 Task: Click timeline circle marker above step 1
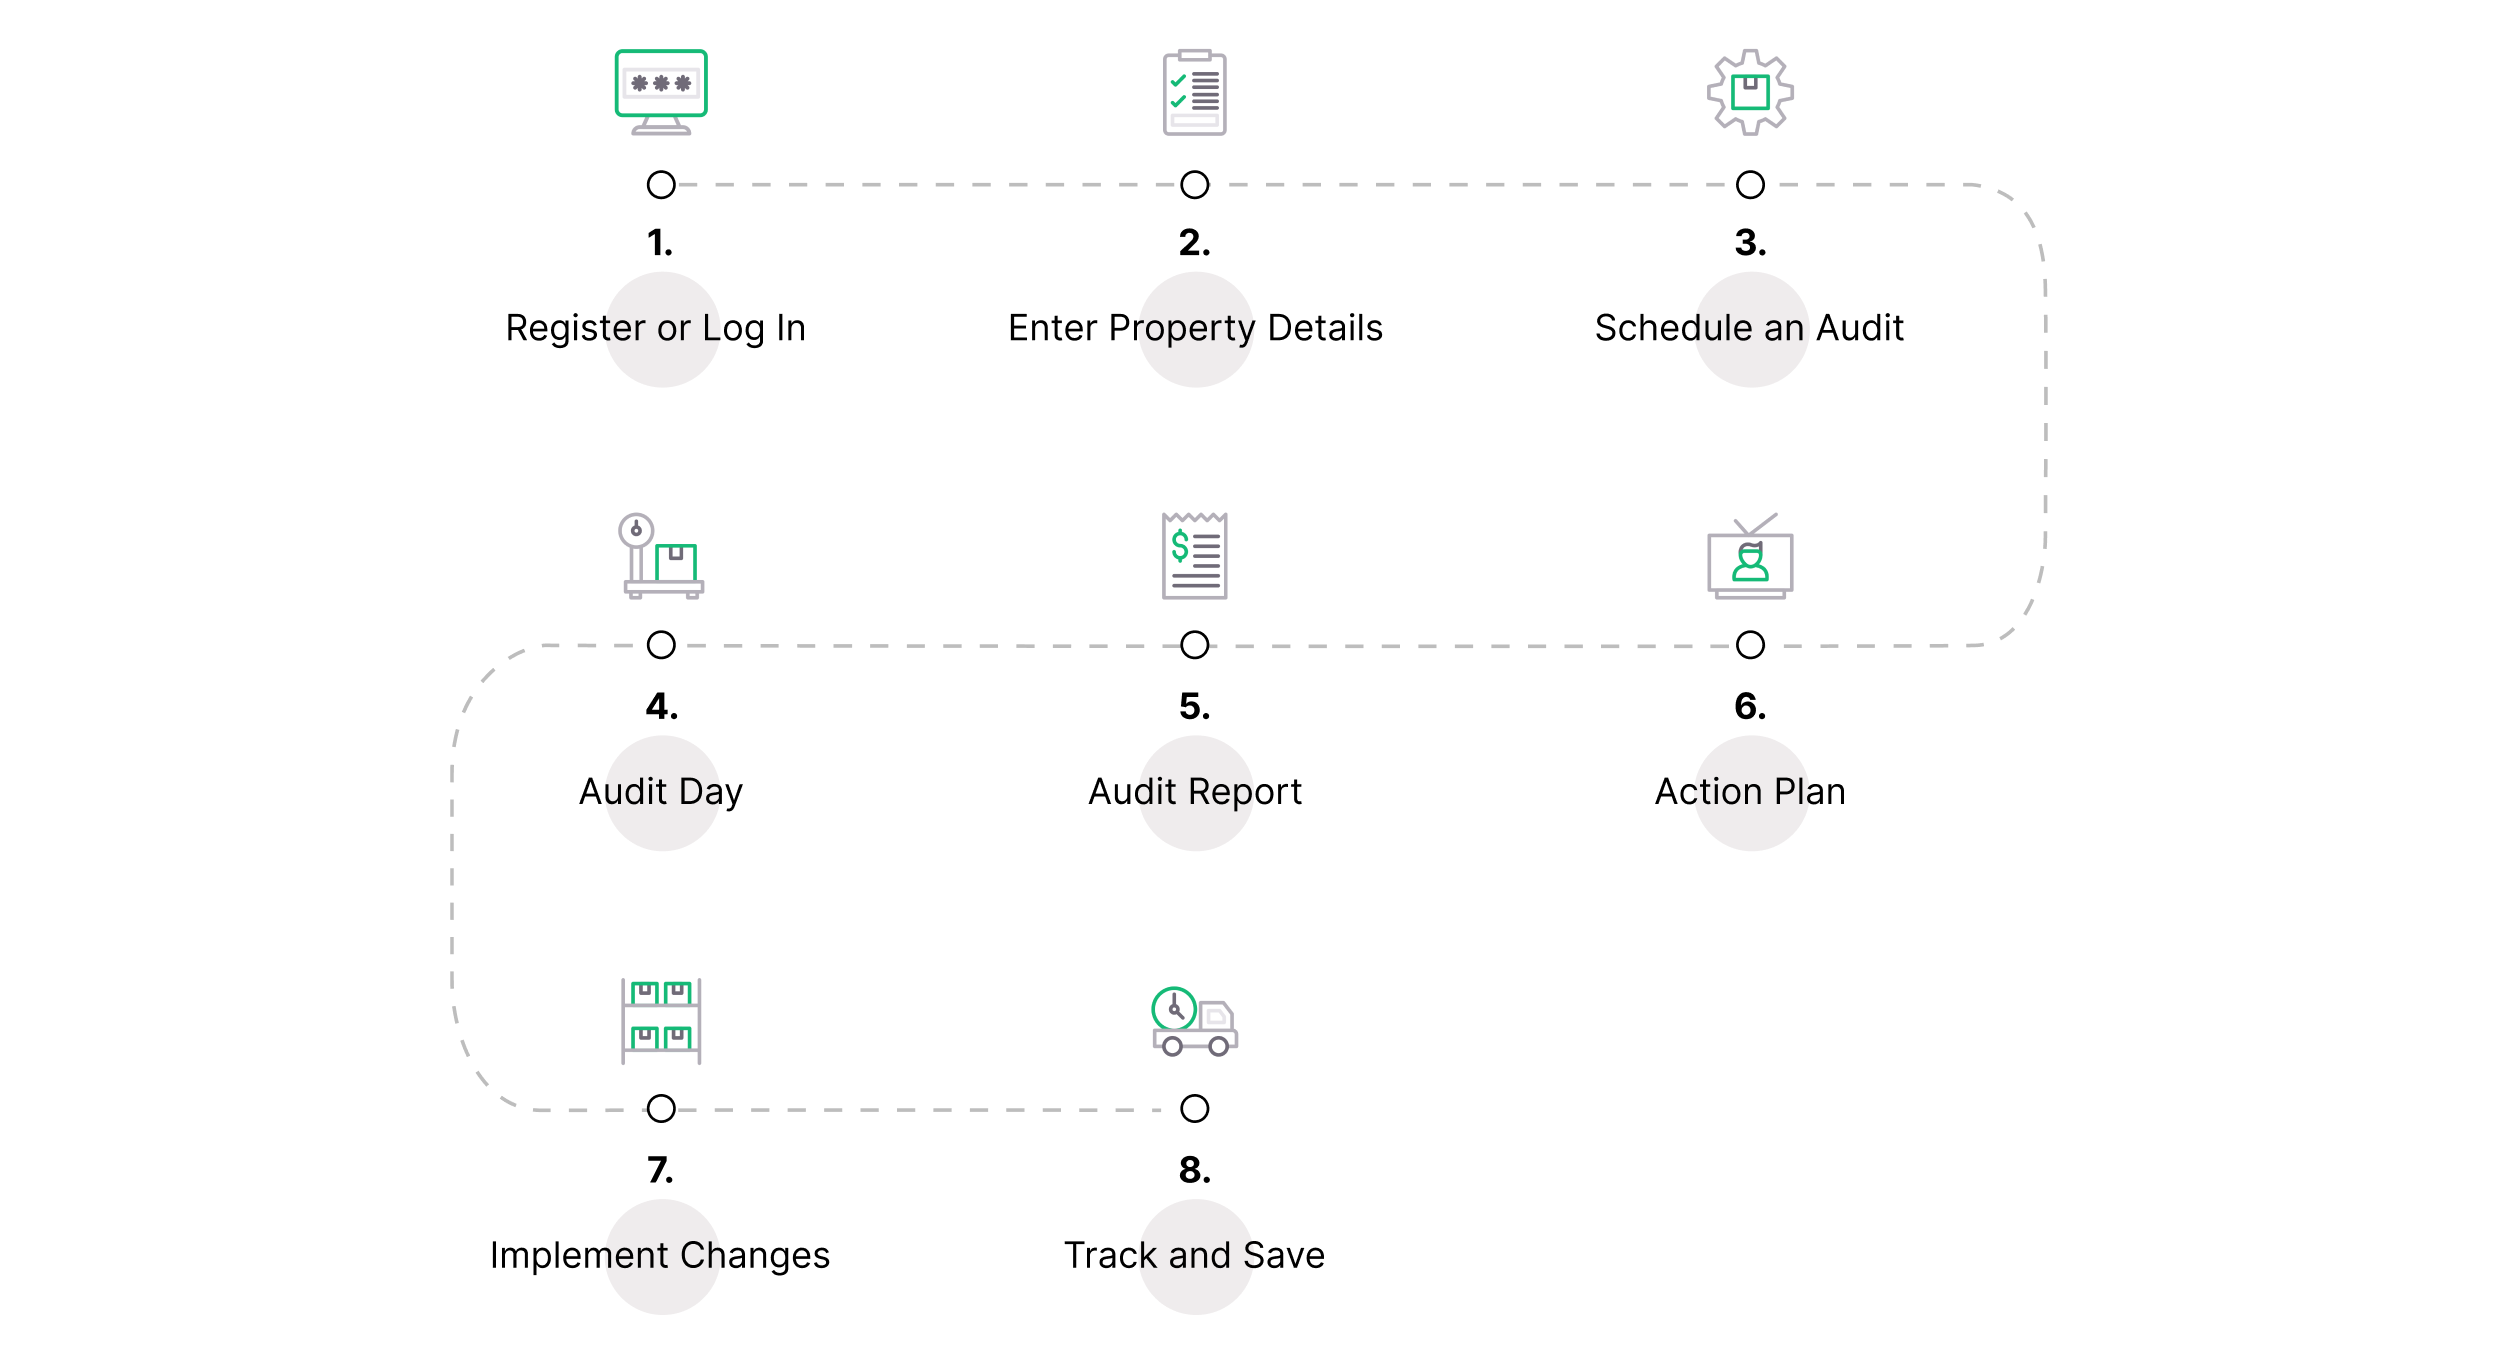pyautogui.click(x=661, y=185)
